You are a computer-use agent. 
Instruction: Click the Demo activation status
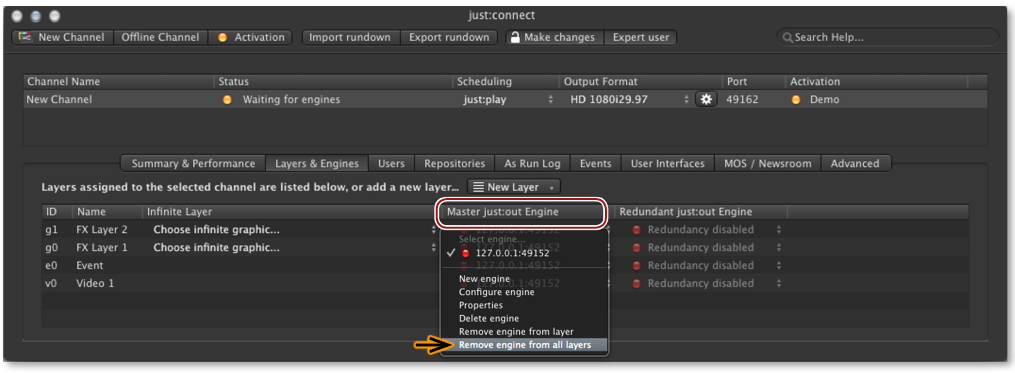(x=824, y=100)
